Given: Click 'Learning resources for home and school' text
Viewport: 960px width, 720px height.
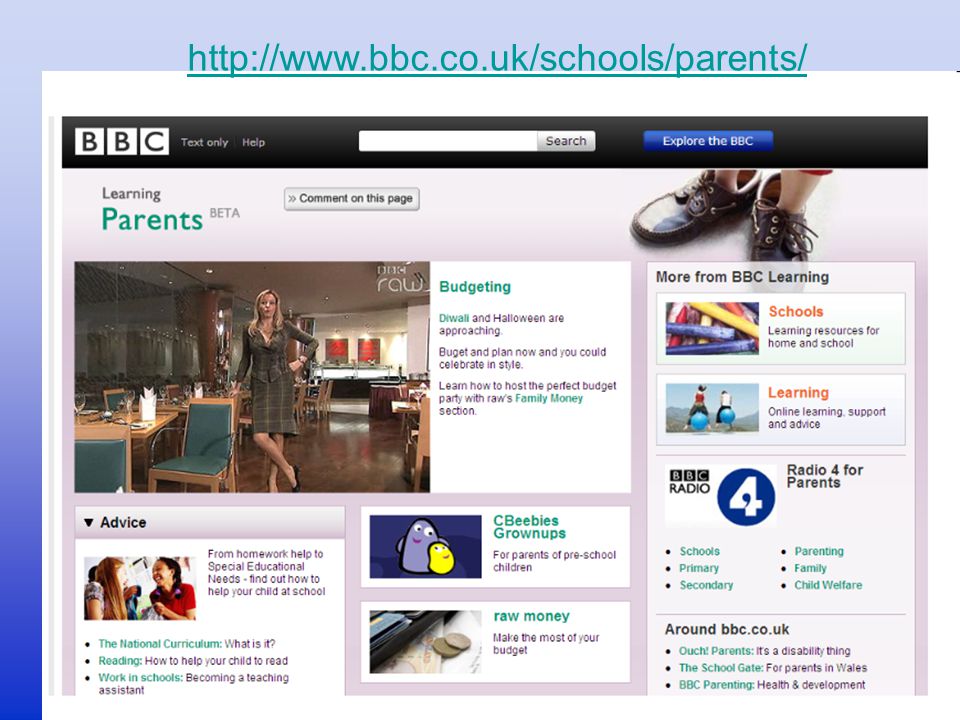Looking at the screenshot, I should 823,337.
